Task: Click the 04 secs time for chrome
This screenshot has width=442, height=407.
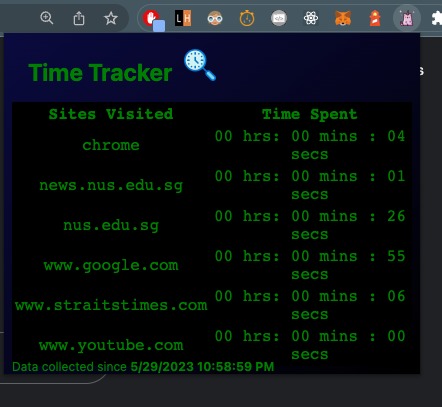Action: coord(310,145)
